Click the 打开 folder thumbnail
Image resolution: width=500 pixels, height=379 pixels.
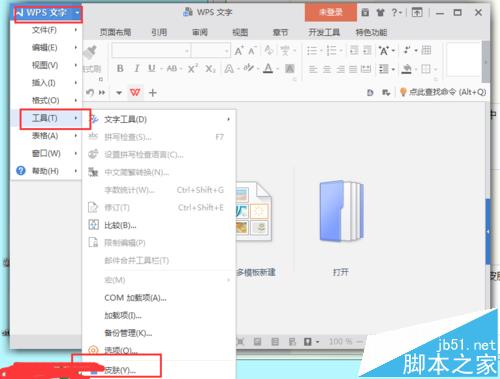point(341,211)
